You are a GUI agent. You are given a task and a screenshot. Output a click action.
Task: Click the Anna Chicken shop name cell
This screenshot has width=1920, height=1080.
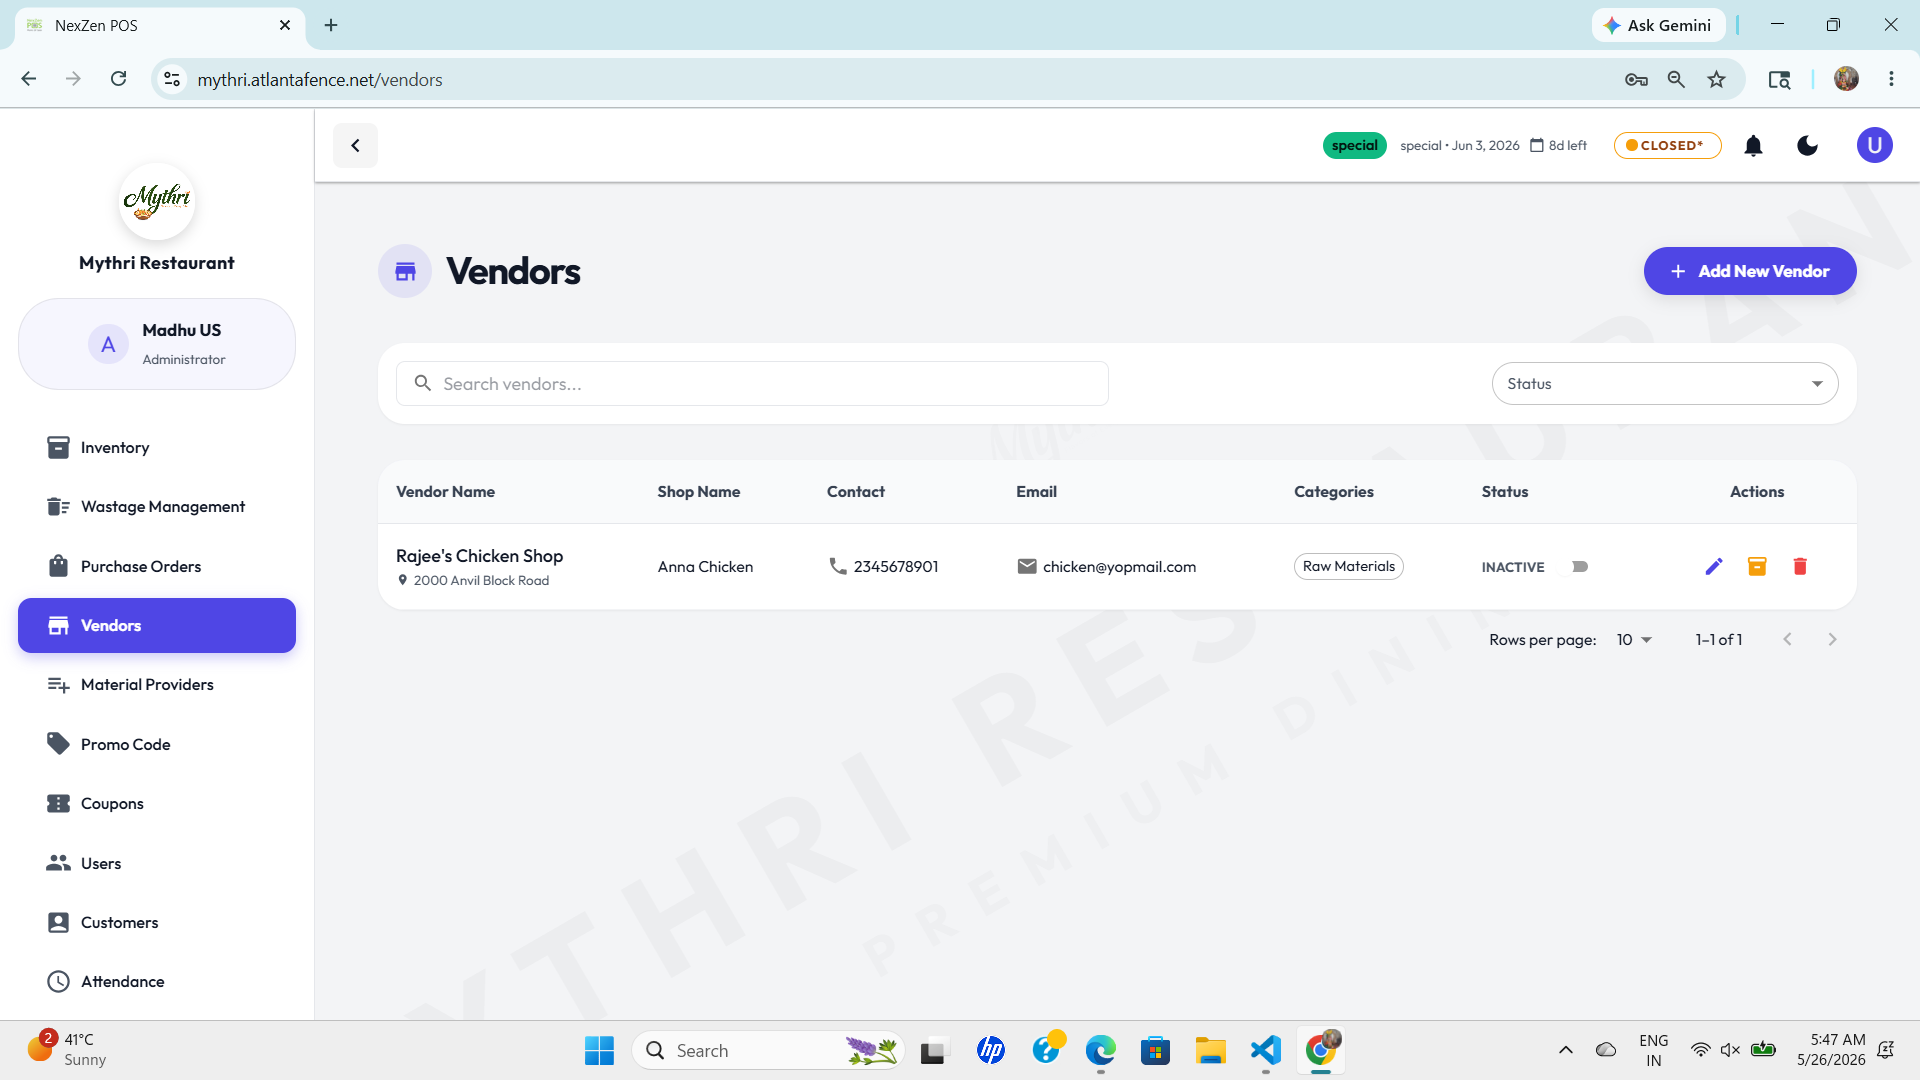pos(705,567)
